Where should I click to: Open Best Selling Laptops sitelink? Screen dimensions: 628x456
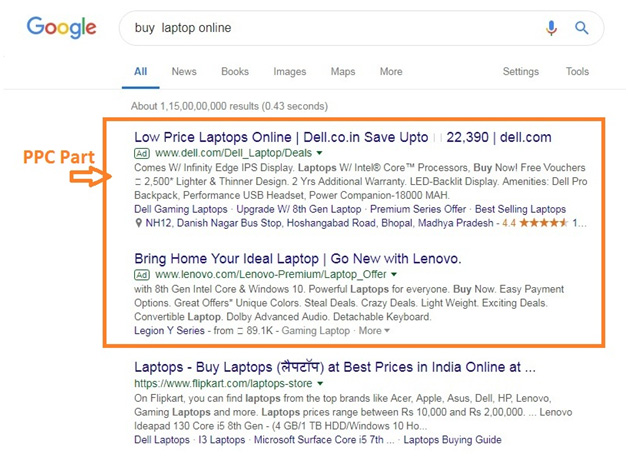point(520,209)
